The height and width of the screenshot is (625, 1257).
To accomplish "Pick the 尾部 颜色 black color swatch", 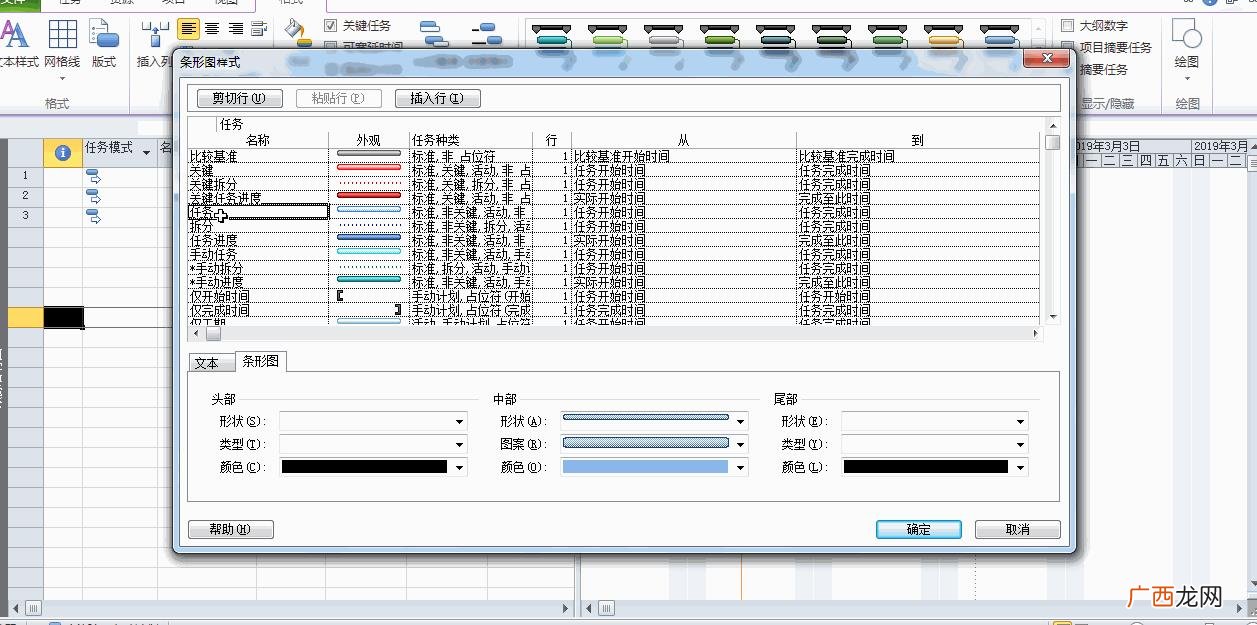I will [x=925, y=467].
